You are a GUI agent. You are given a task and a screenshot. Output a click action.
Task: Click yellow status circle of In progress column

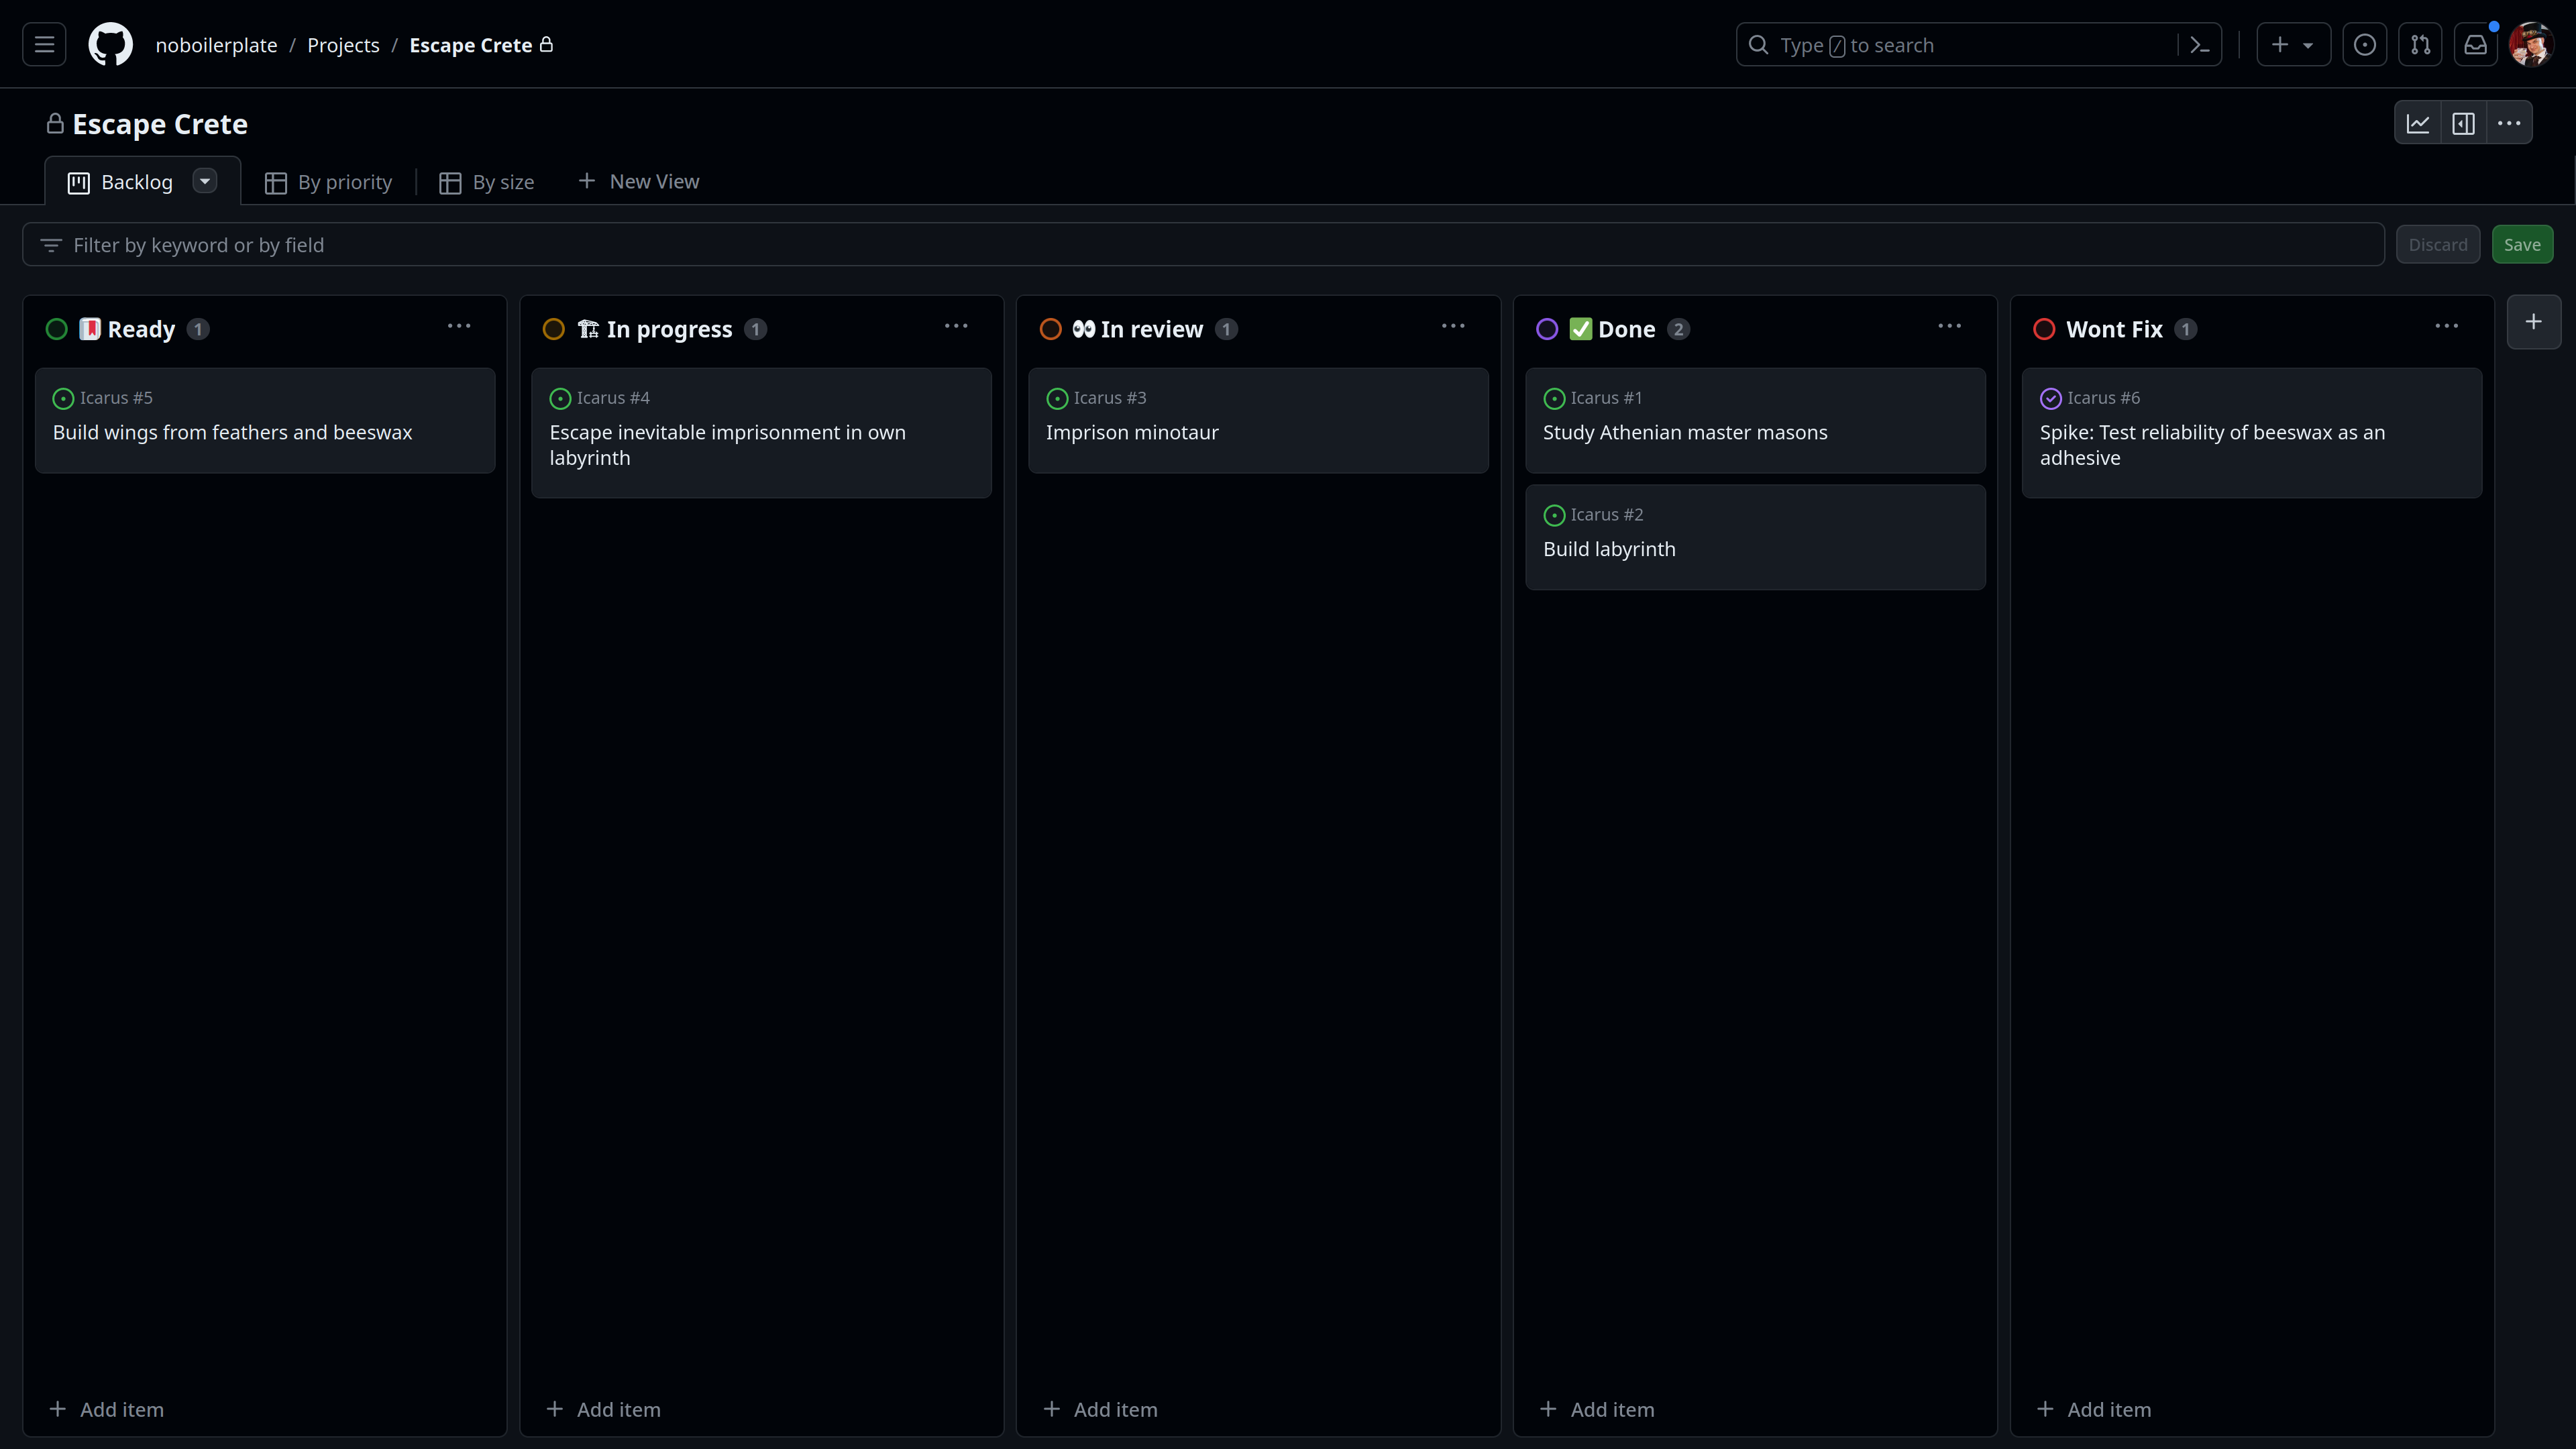[554, 329]
